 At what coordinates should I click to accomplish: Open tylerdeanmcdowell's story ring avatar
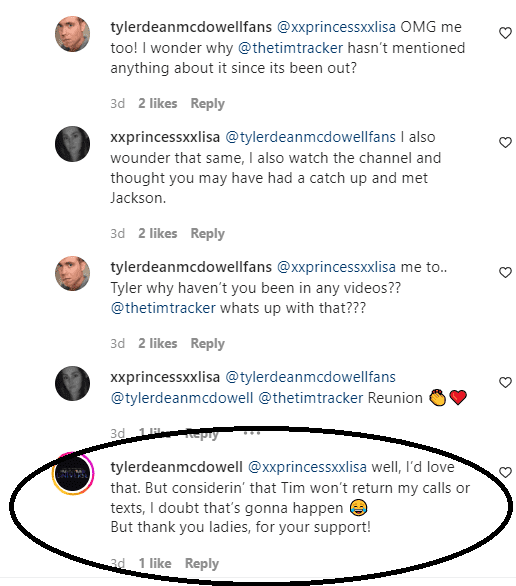(x=72, y=474)
